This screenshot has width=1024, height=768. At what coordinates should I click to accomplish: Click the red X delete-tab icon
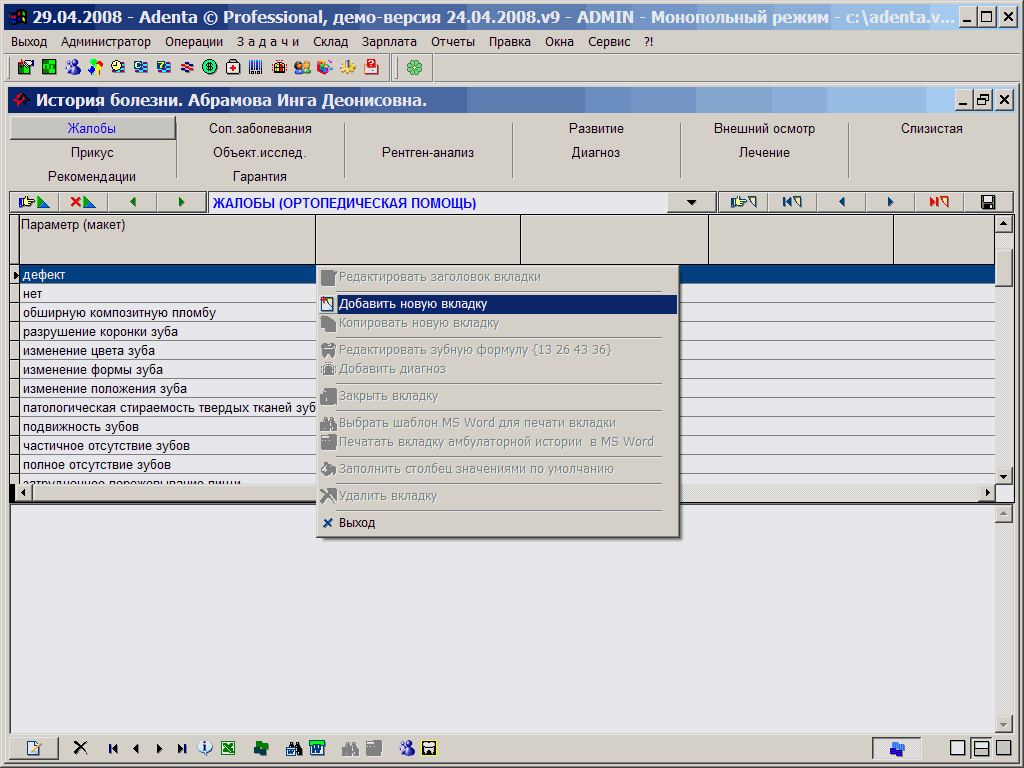click(83, 202)
